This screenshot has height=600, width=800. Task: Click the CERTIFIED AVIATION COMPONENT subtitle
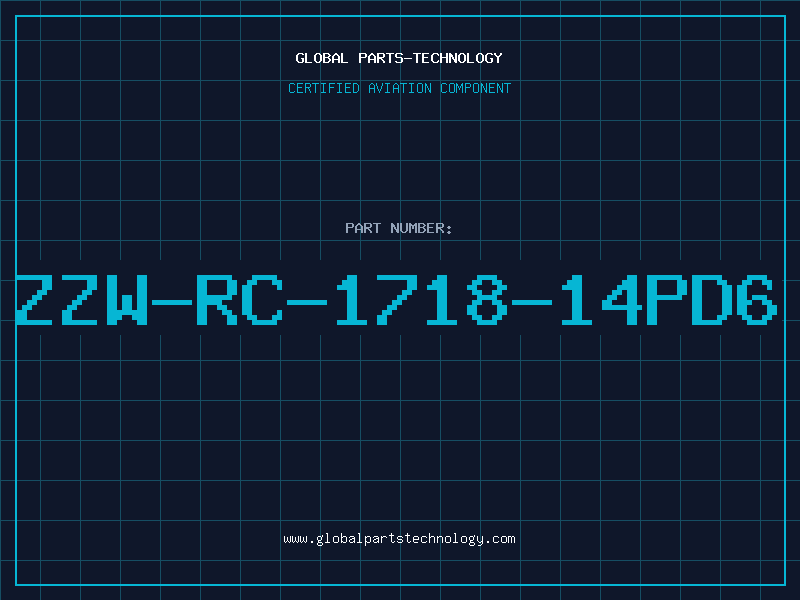[x=399, y=88]
